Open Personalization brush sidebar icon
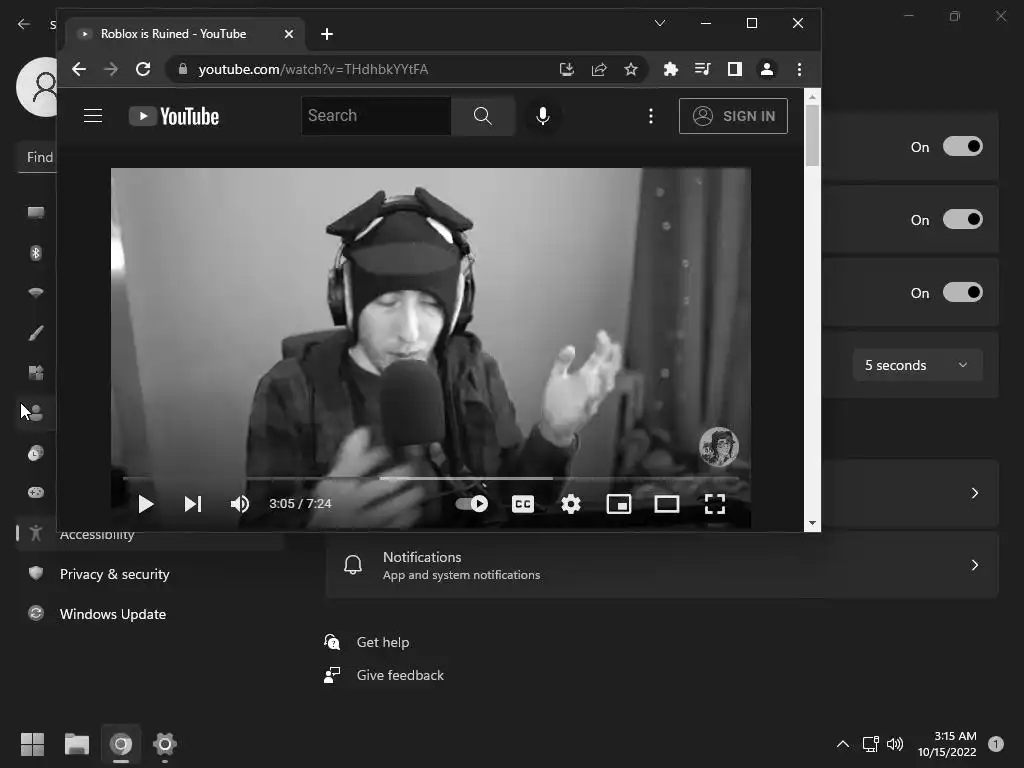 (36, 333)
